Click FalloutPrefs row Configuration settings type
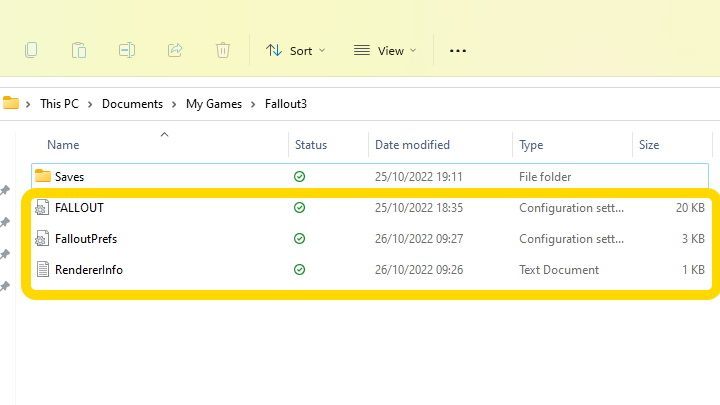Image resolution: width=720 pixels, height=405 pixels. pyautogui.click(x=571, y=239)
